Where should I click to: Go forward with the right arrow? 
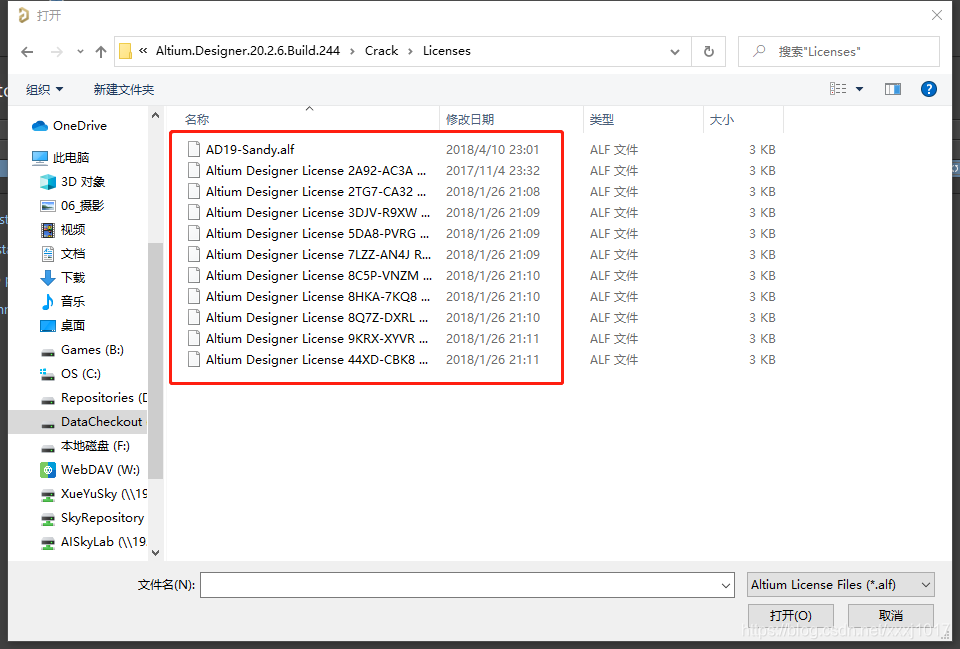[x=56, y=52]
